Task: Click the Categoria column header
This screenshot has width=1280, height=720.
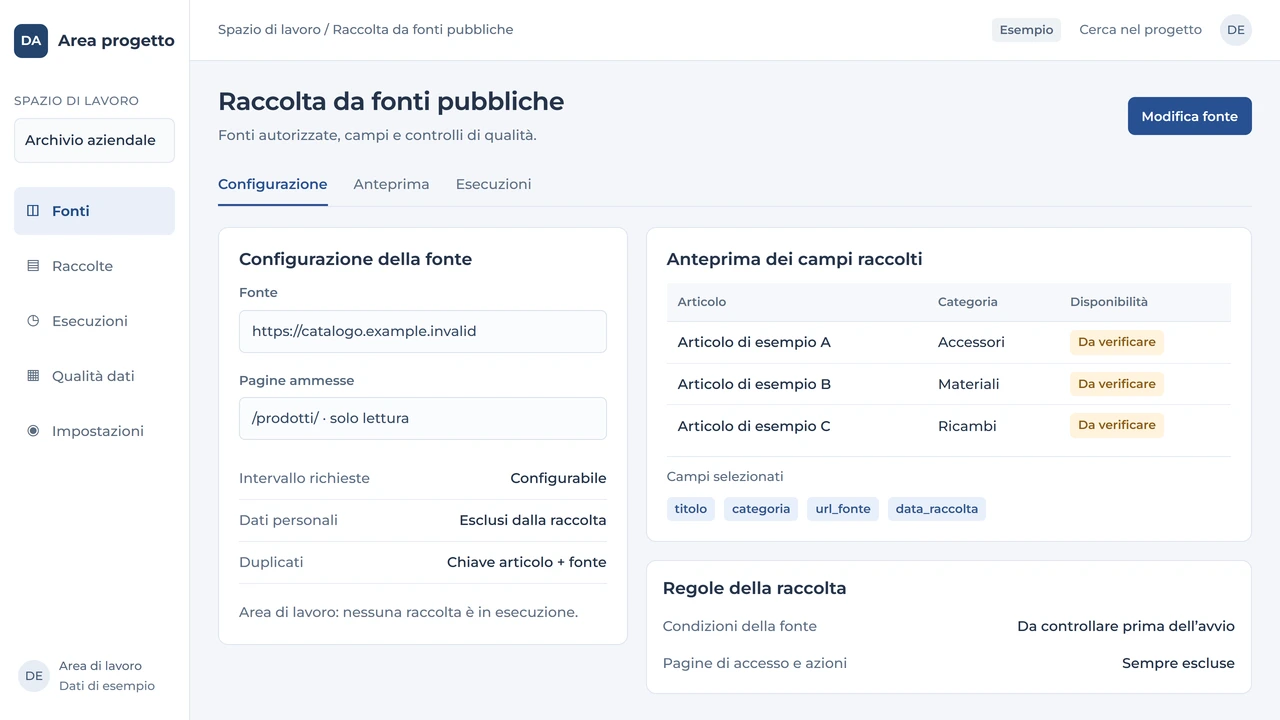Action: click(968, 302)
